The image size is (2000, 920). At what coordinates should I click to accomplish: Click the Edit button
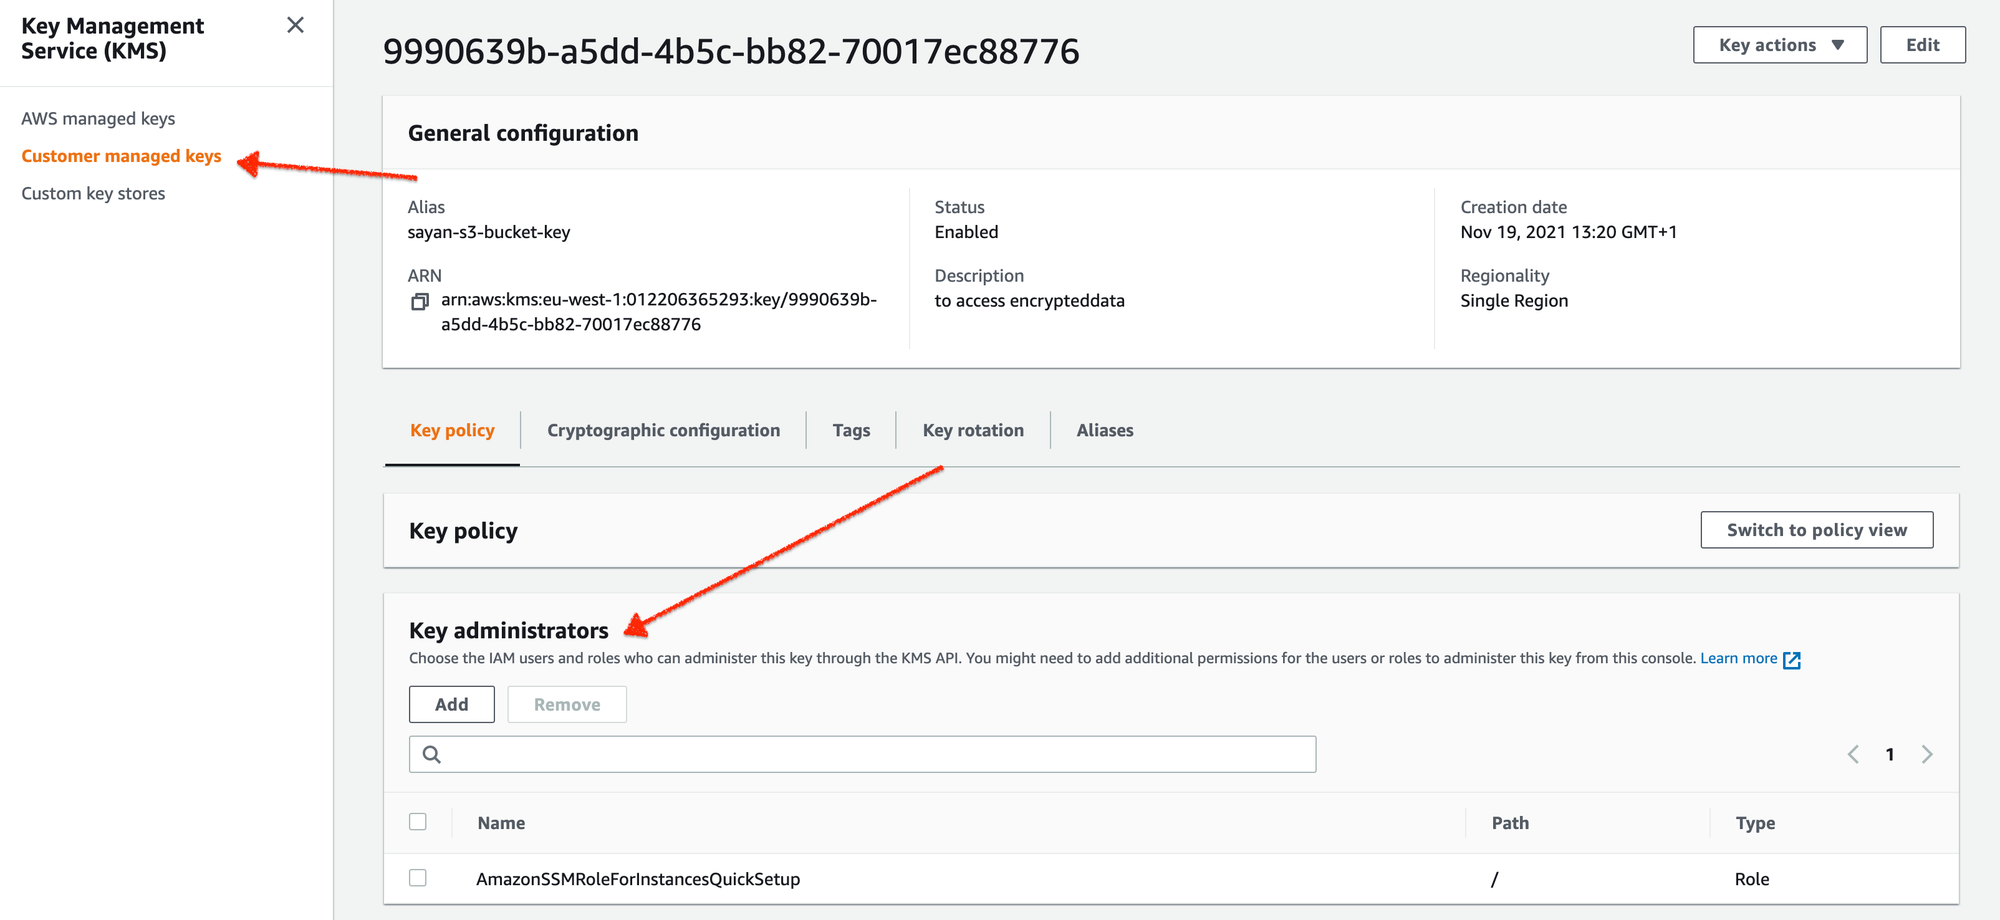[1922, 44]
